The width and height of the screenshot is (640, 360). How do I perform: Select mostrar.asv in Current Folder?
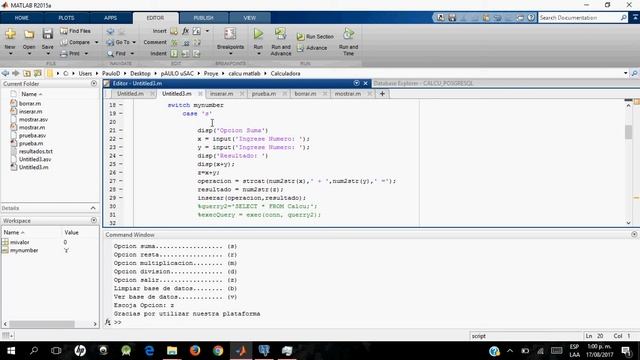(x=33, y=120)
